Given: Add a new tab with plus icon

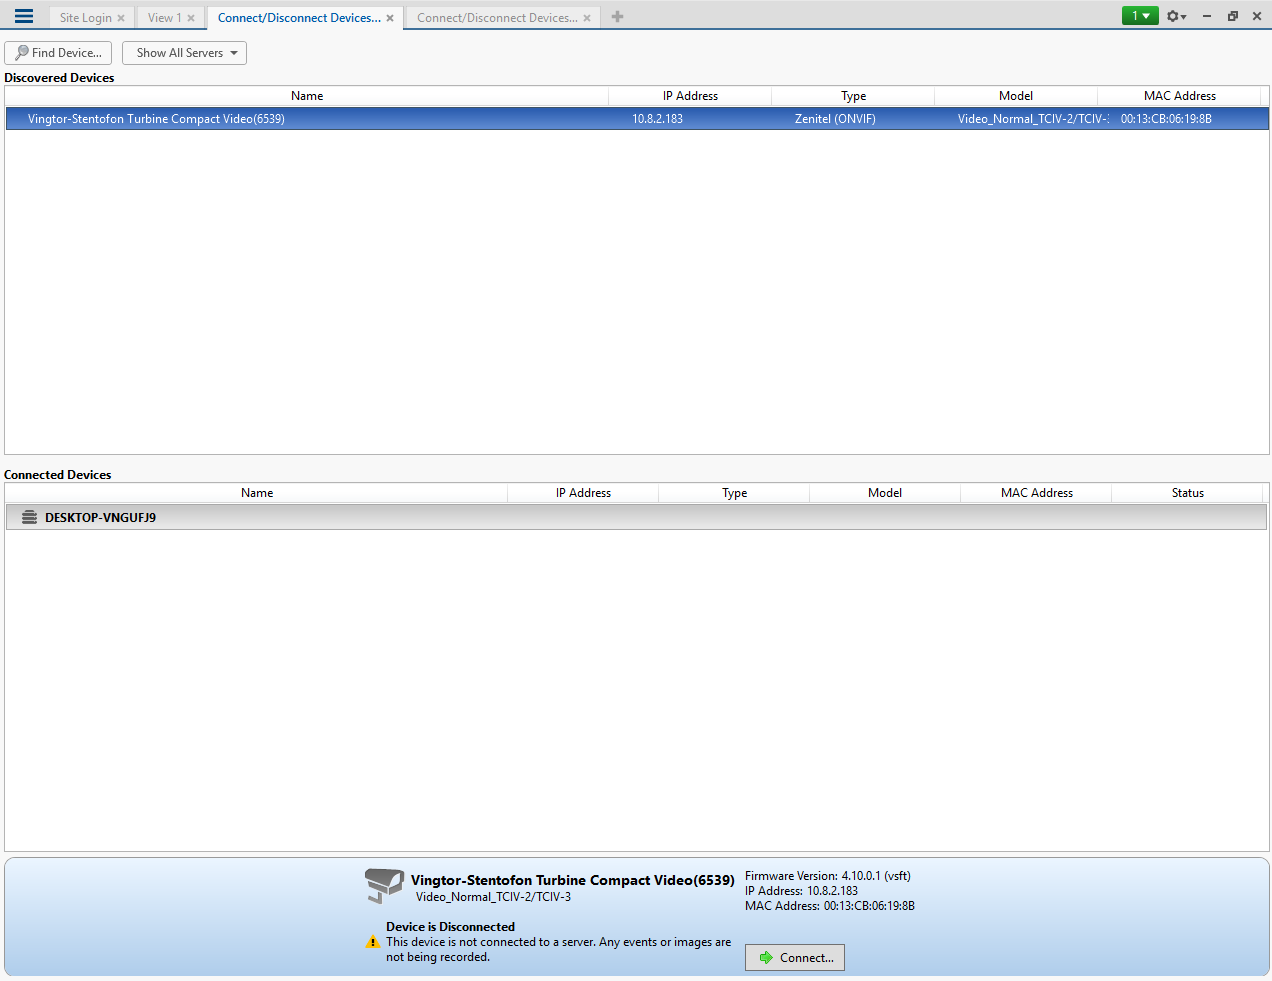Looking at the screenshot, I should [x=618, y=16].
